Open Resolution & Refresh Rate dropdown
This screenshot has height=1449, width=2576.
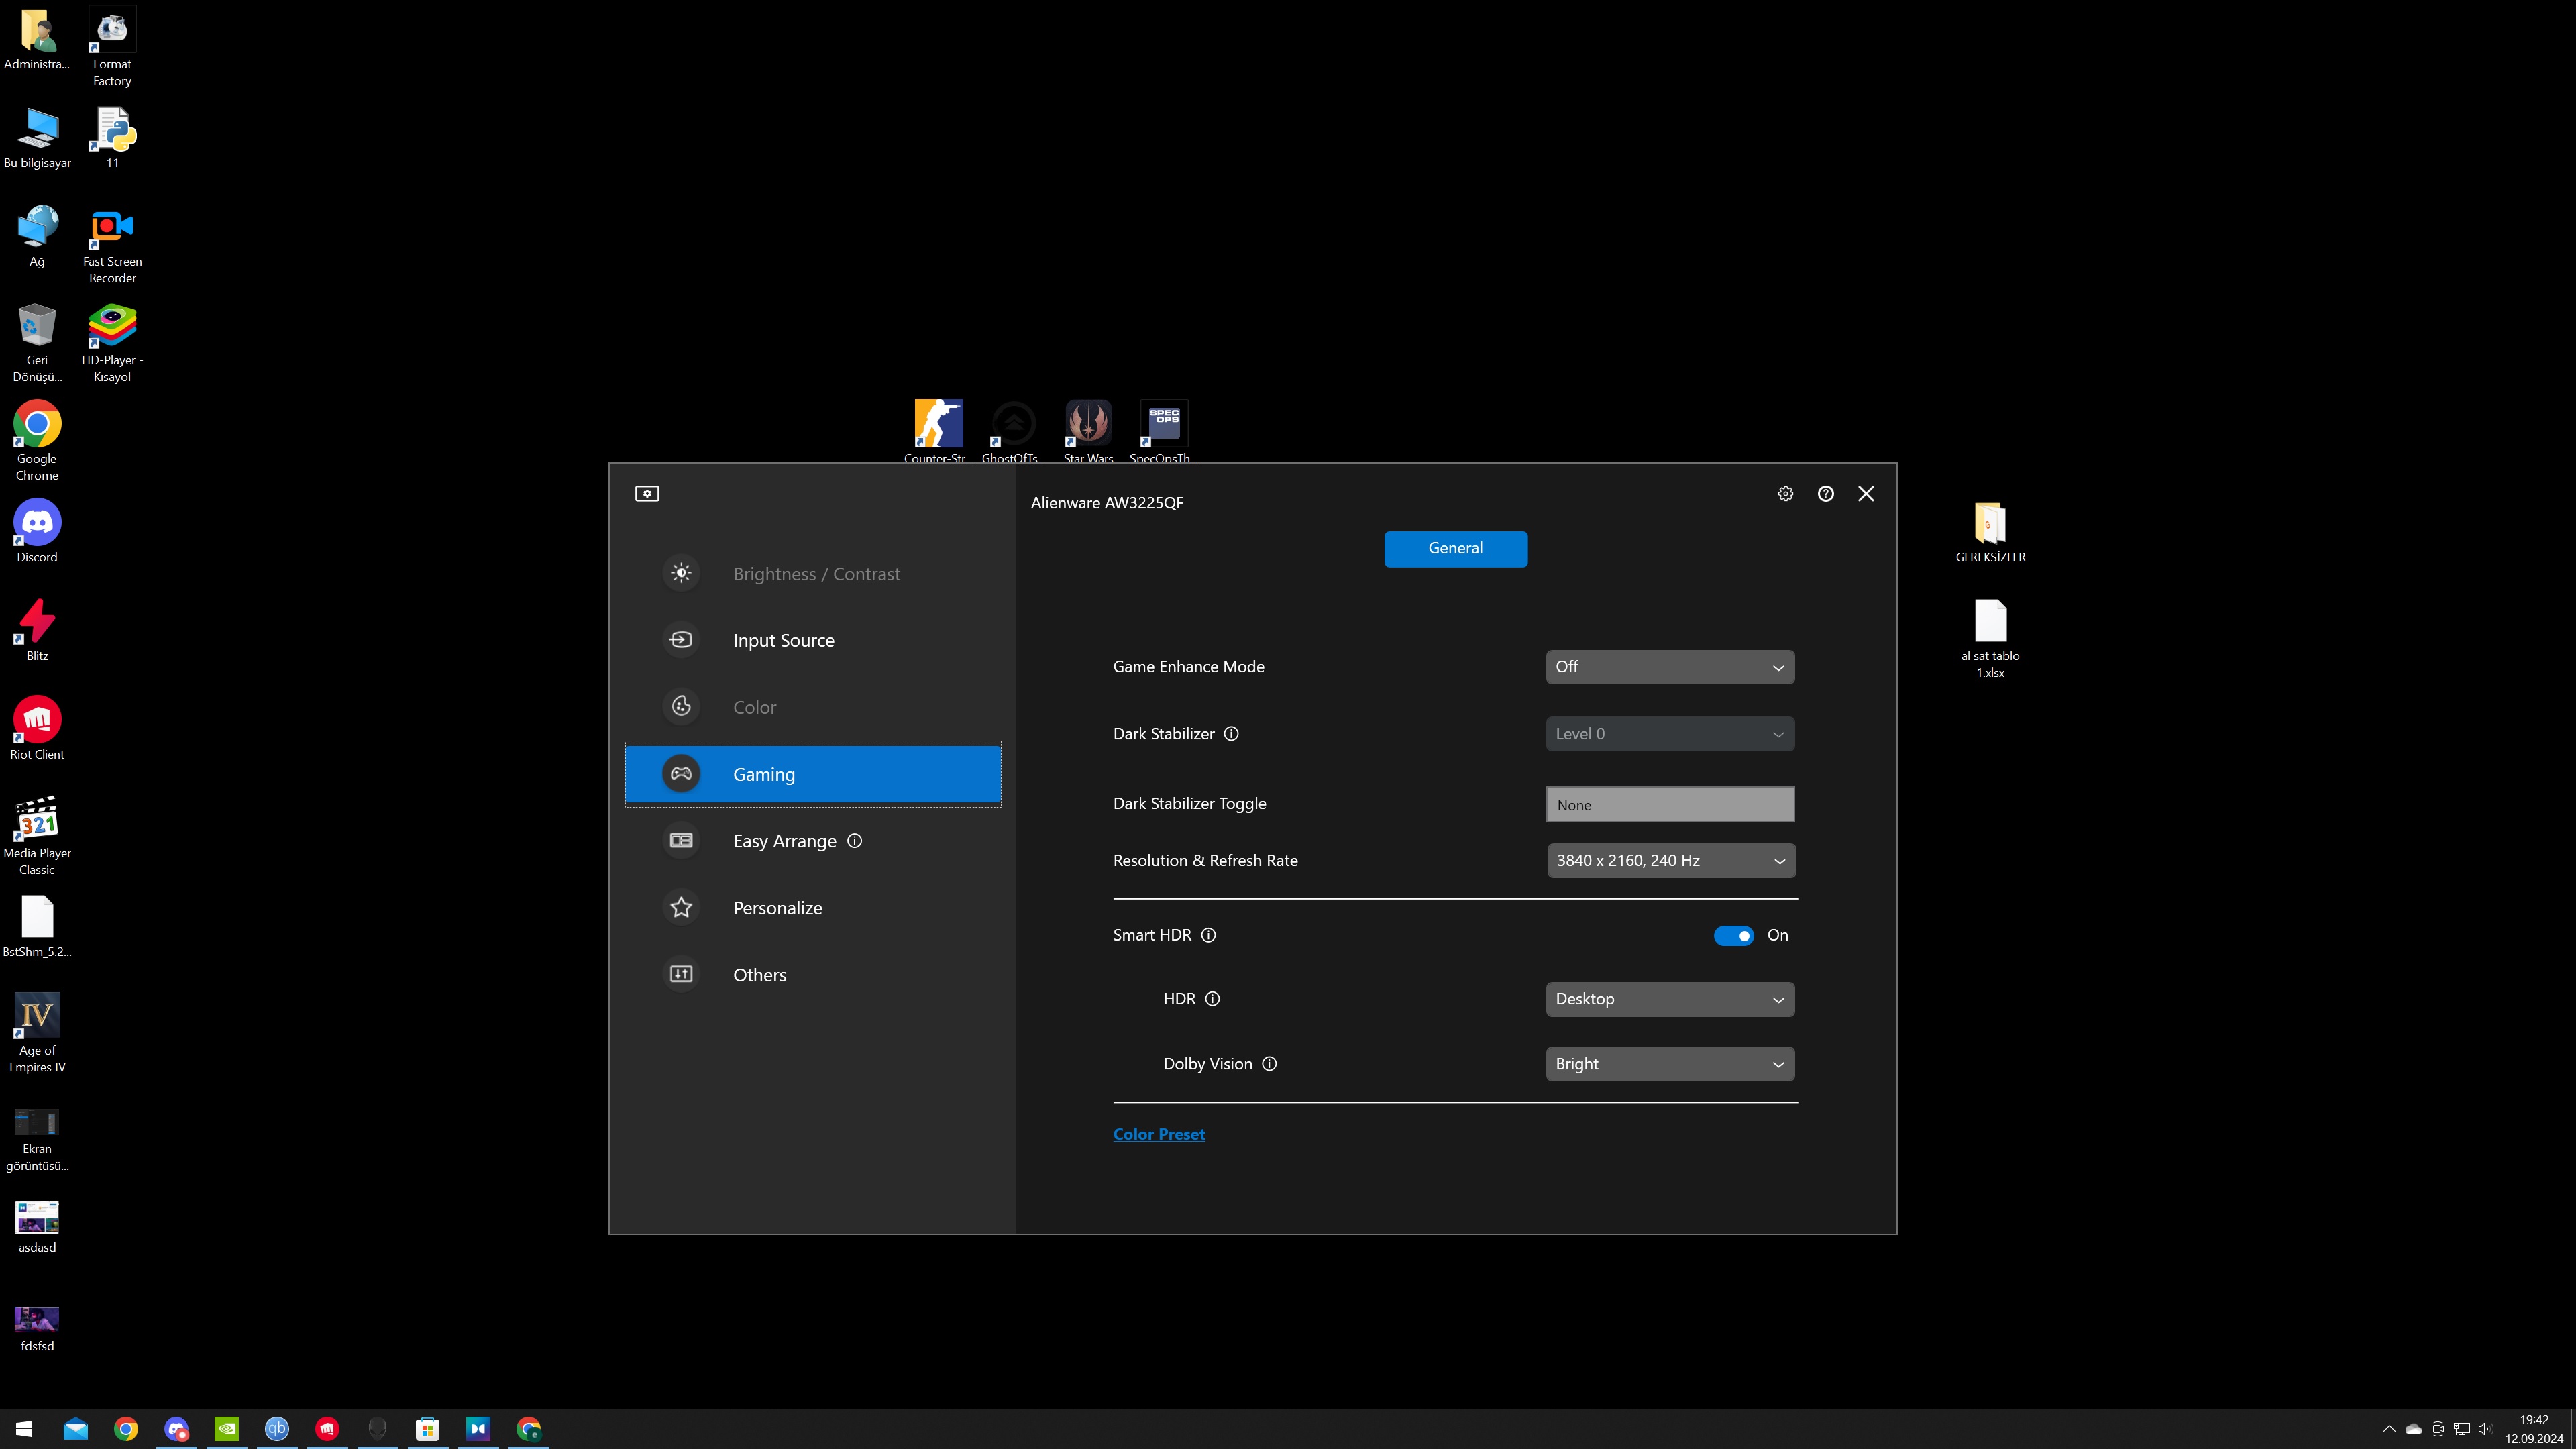(1670, 861)
